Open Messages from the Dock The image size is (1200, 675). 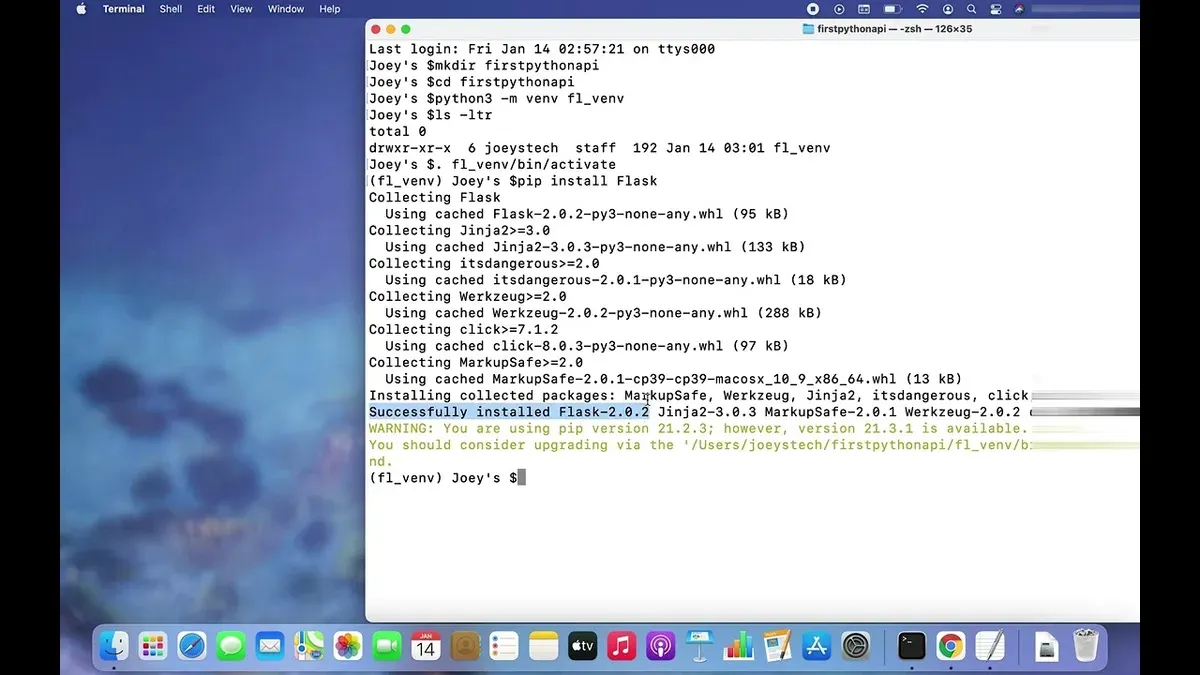pos(231,646)
